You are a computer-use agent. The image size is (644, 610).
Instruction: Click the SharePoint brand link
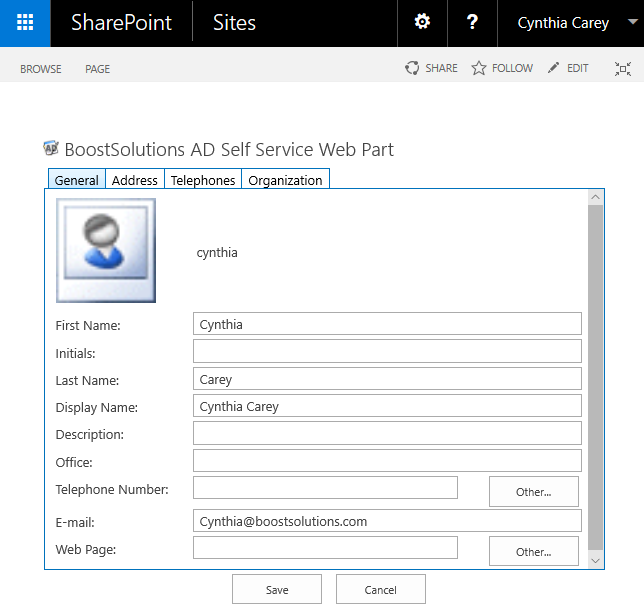tap(121, 23)
